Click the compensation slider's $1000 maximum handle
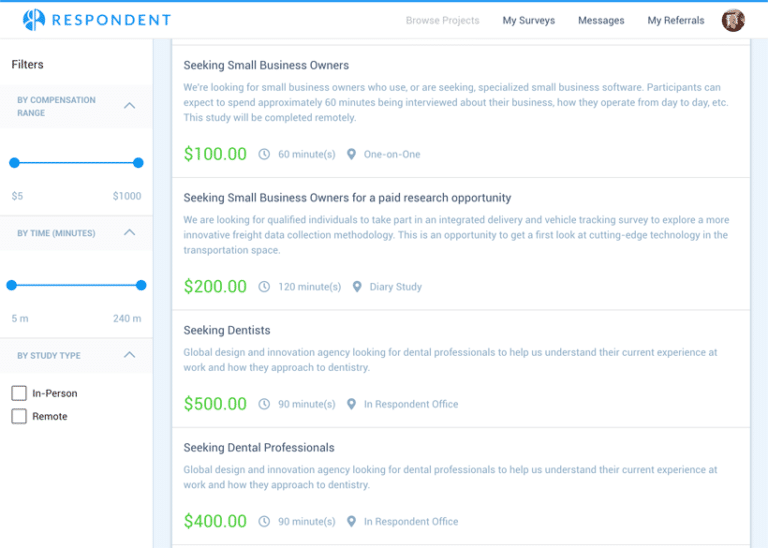The image size is (768, 548). (138, 163)
